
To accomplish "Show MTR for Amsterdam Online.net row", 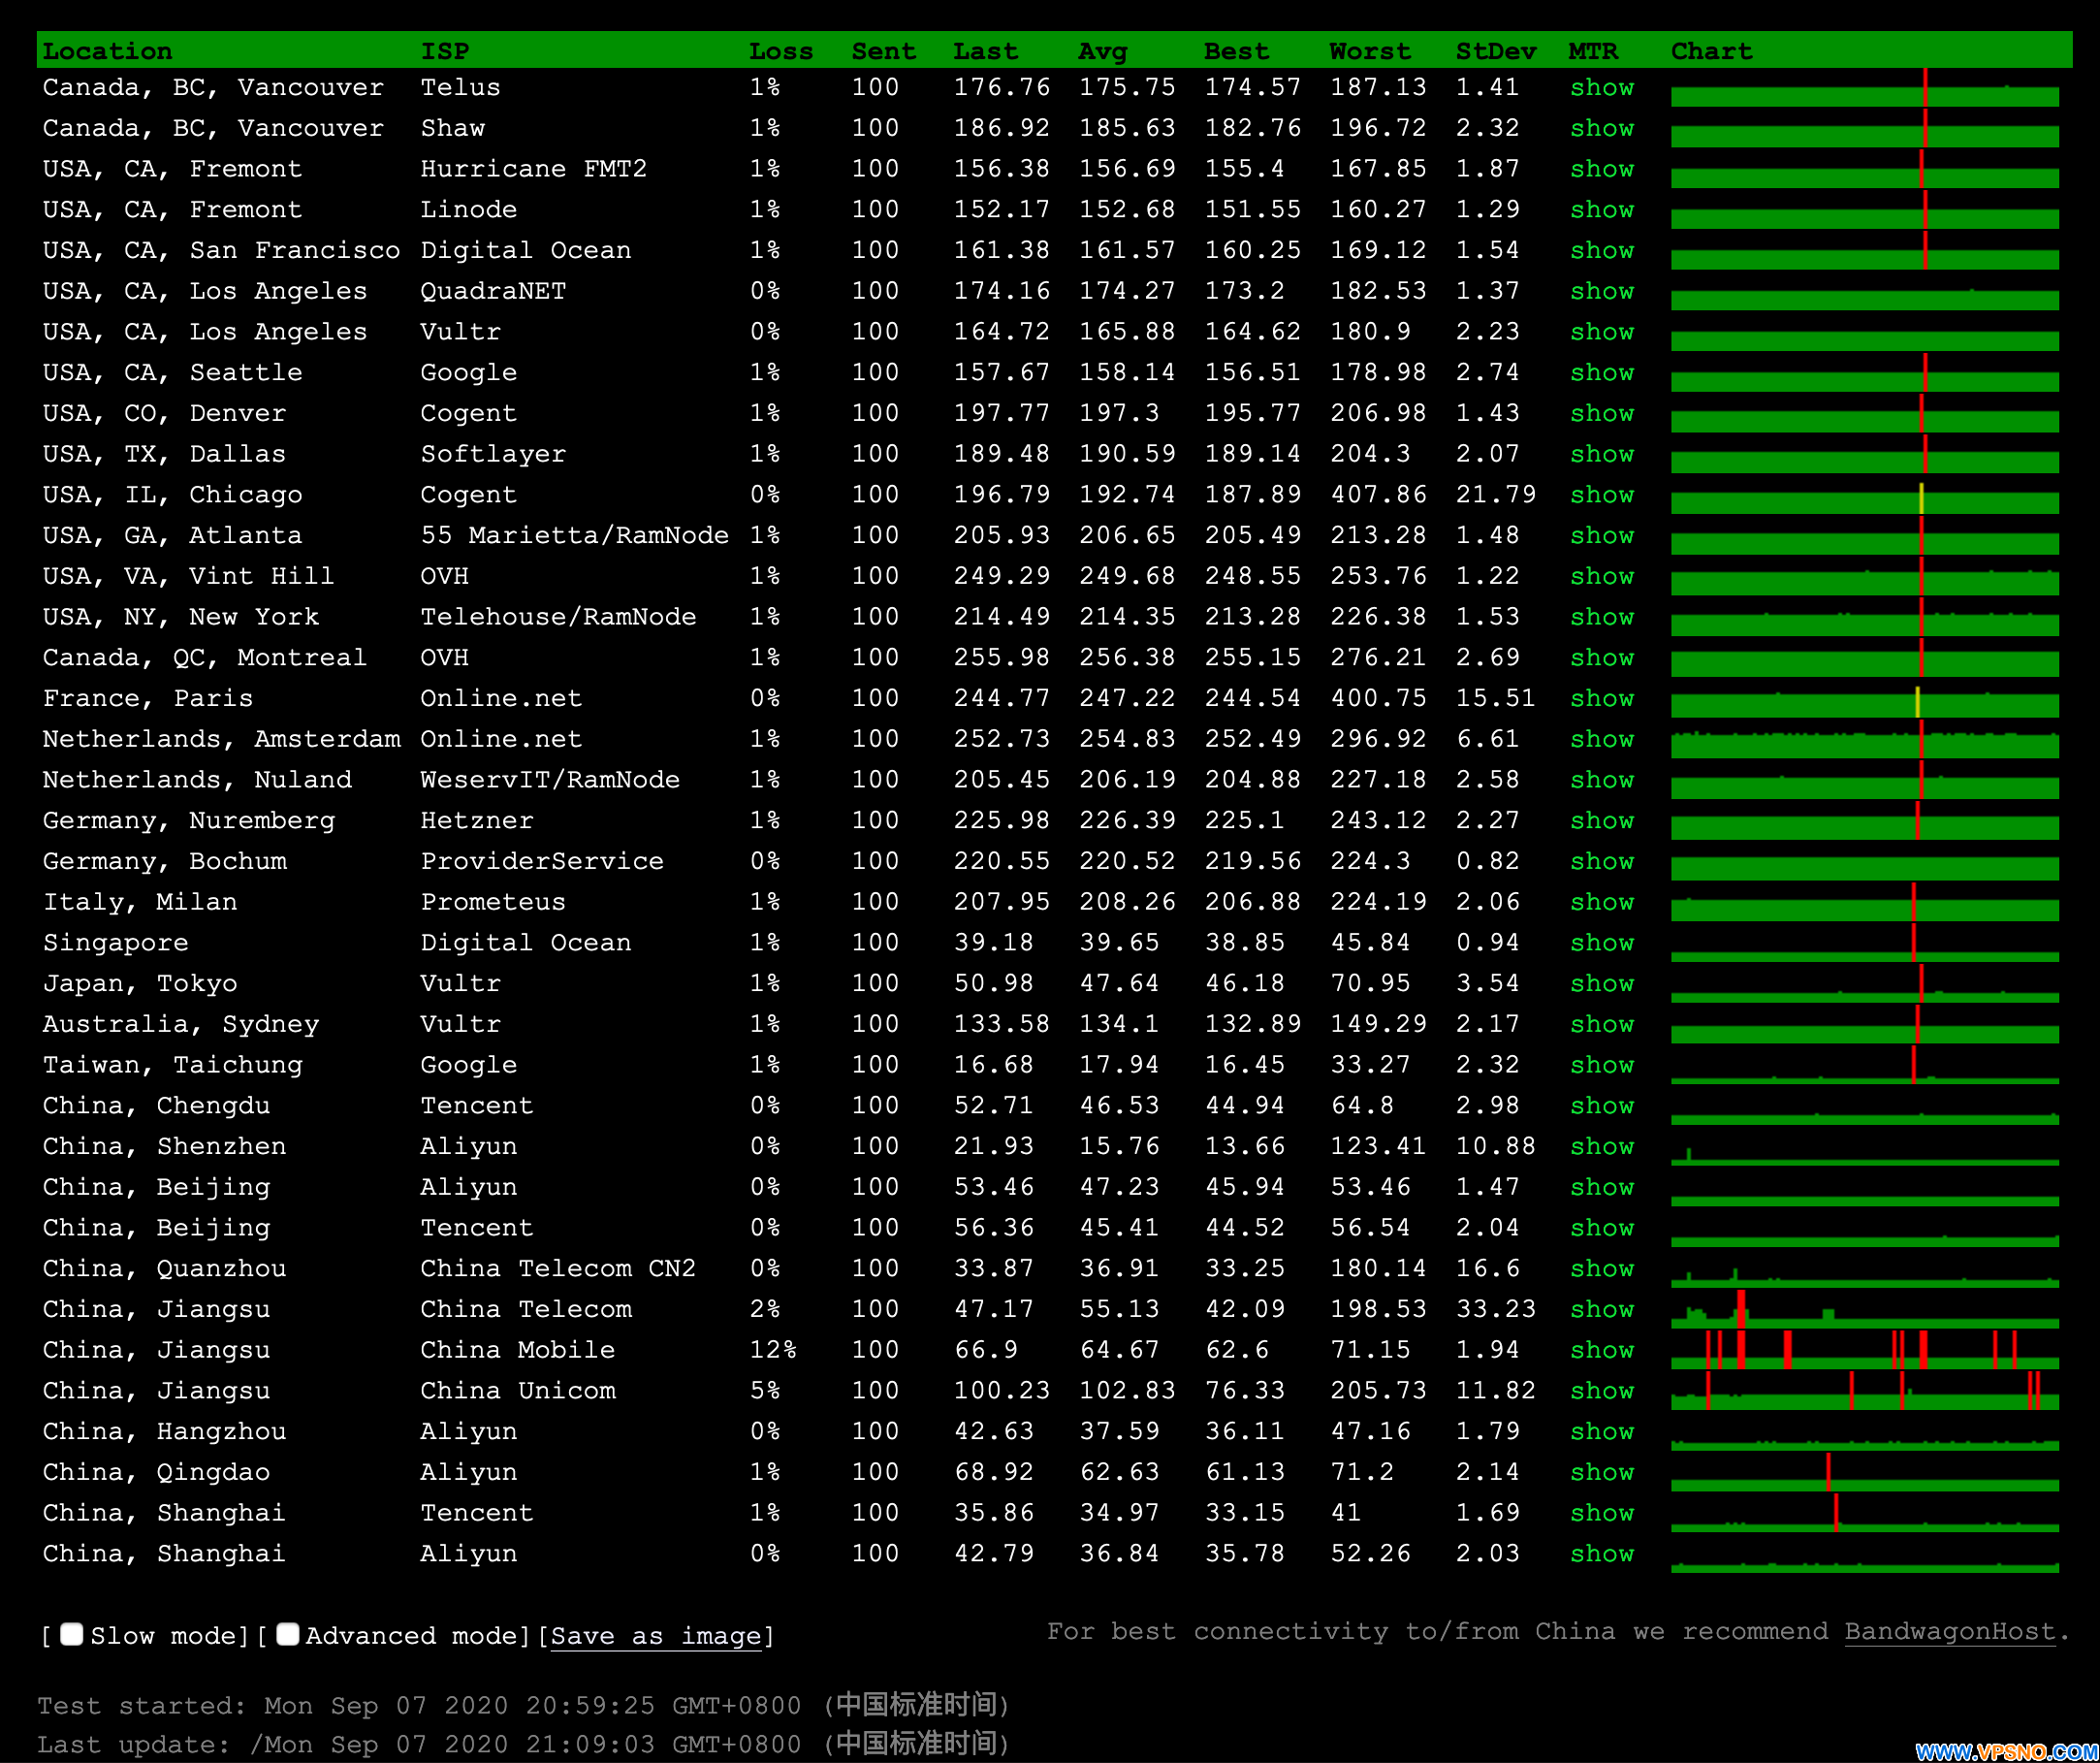I will click(x=1602, y=740).
